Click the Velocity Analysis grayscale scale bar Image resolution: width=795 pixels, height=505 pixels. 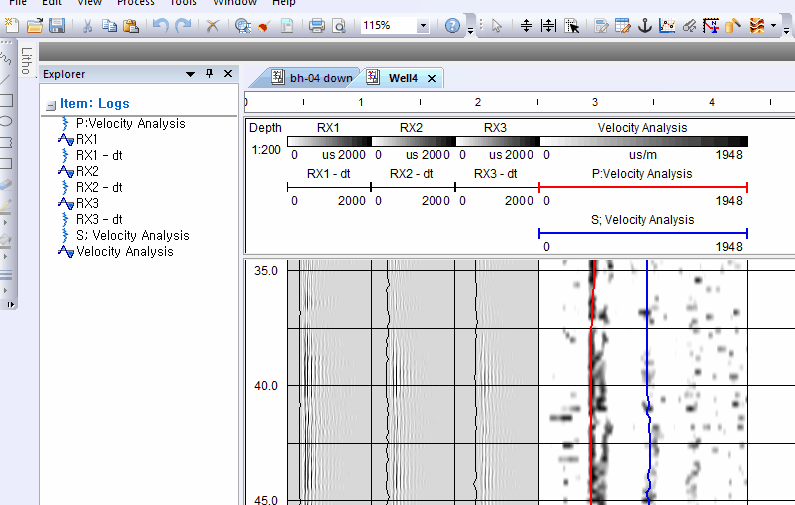[x=644, y=141]
